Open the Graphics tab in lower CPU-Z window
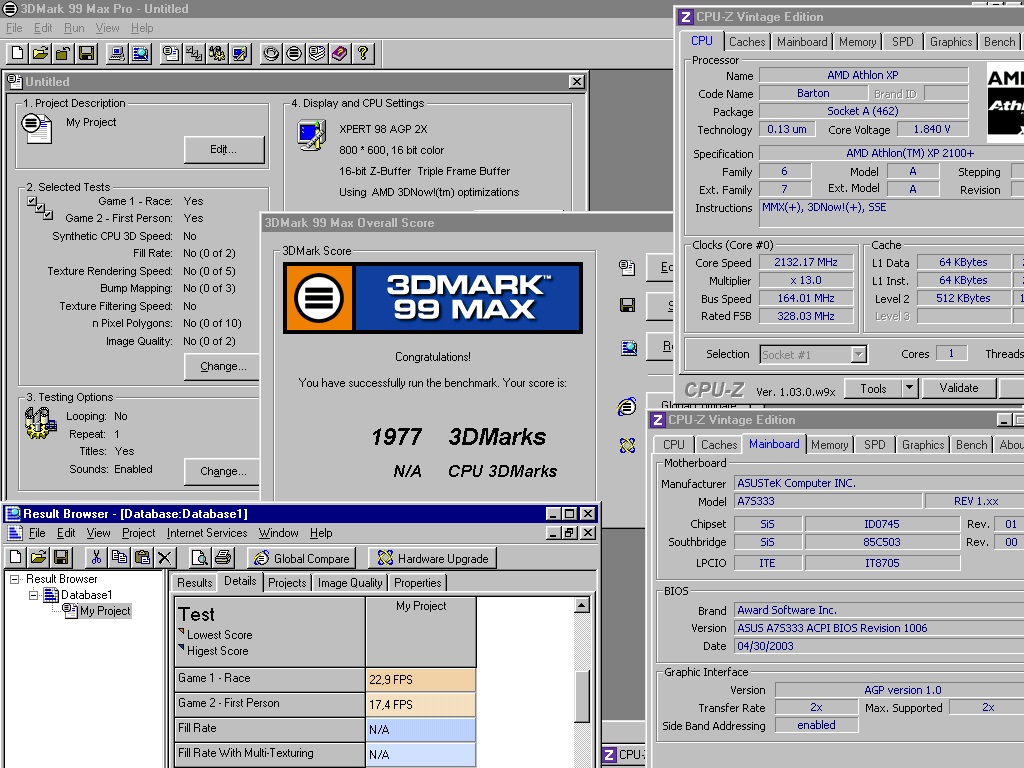The width and height of the screenshot is (1024, 768). pyautogui.click(x=923, y=445)
